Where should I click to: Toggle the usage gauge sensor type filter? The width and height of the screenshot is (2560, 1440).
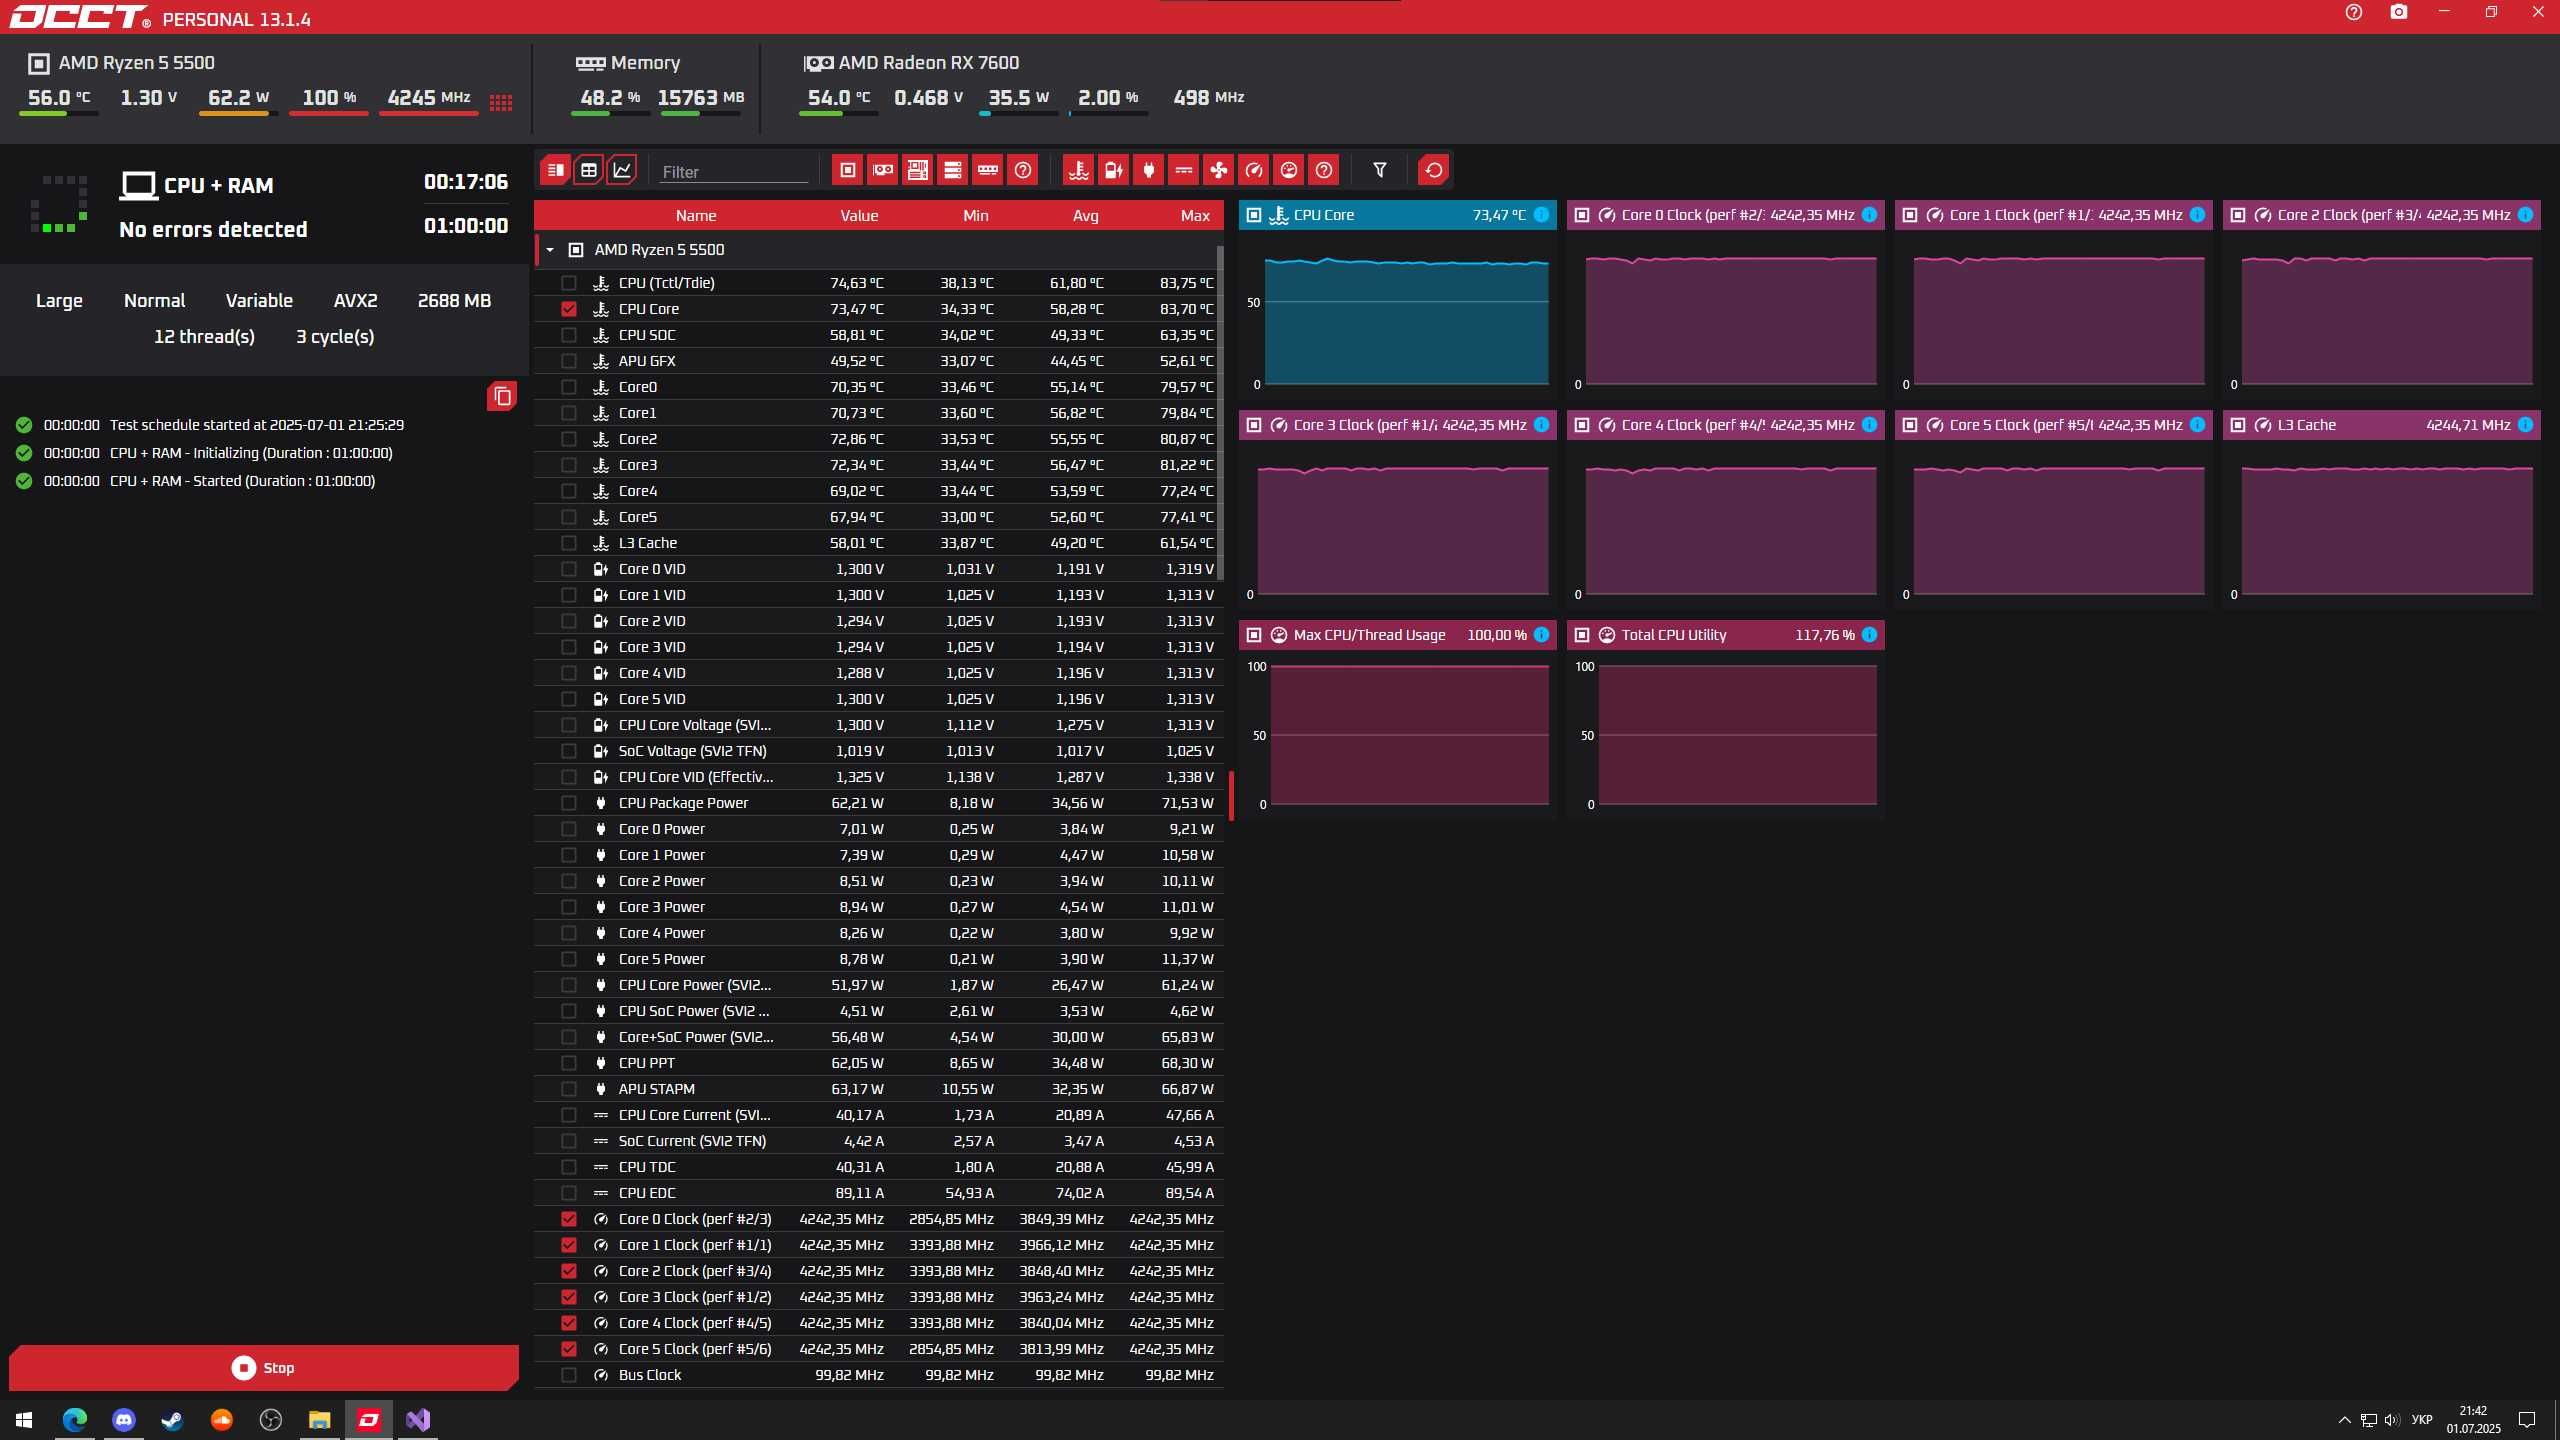click(x=1289, y=170)
